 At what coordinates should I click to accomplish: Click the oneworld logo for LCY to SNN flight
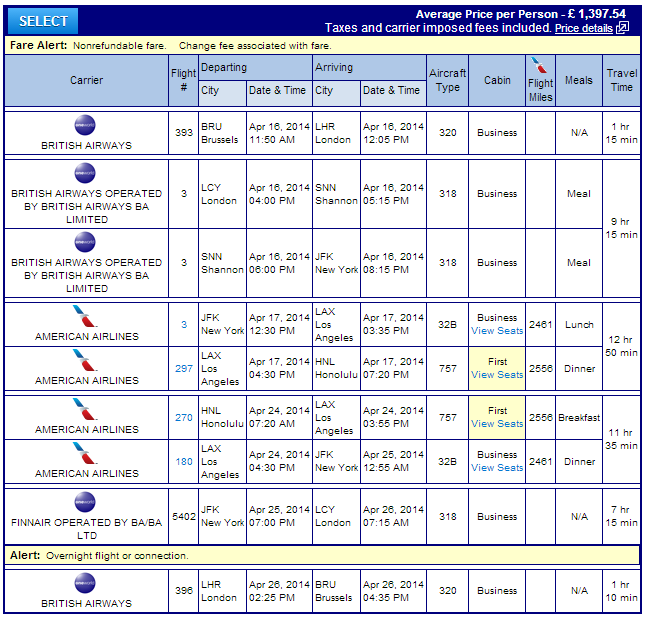[85, 173]
